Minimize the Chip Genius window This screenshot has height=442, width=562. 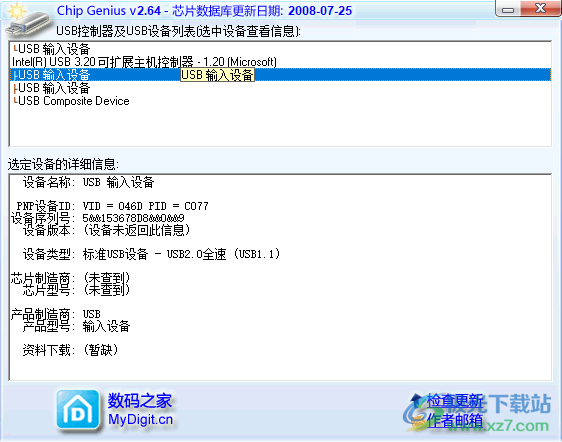click(508, 9)
